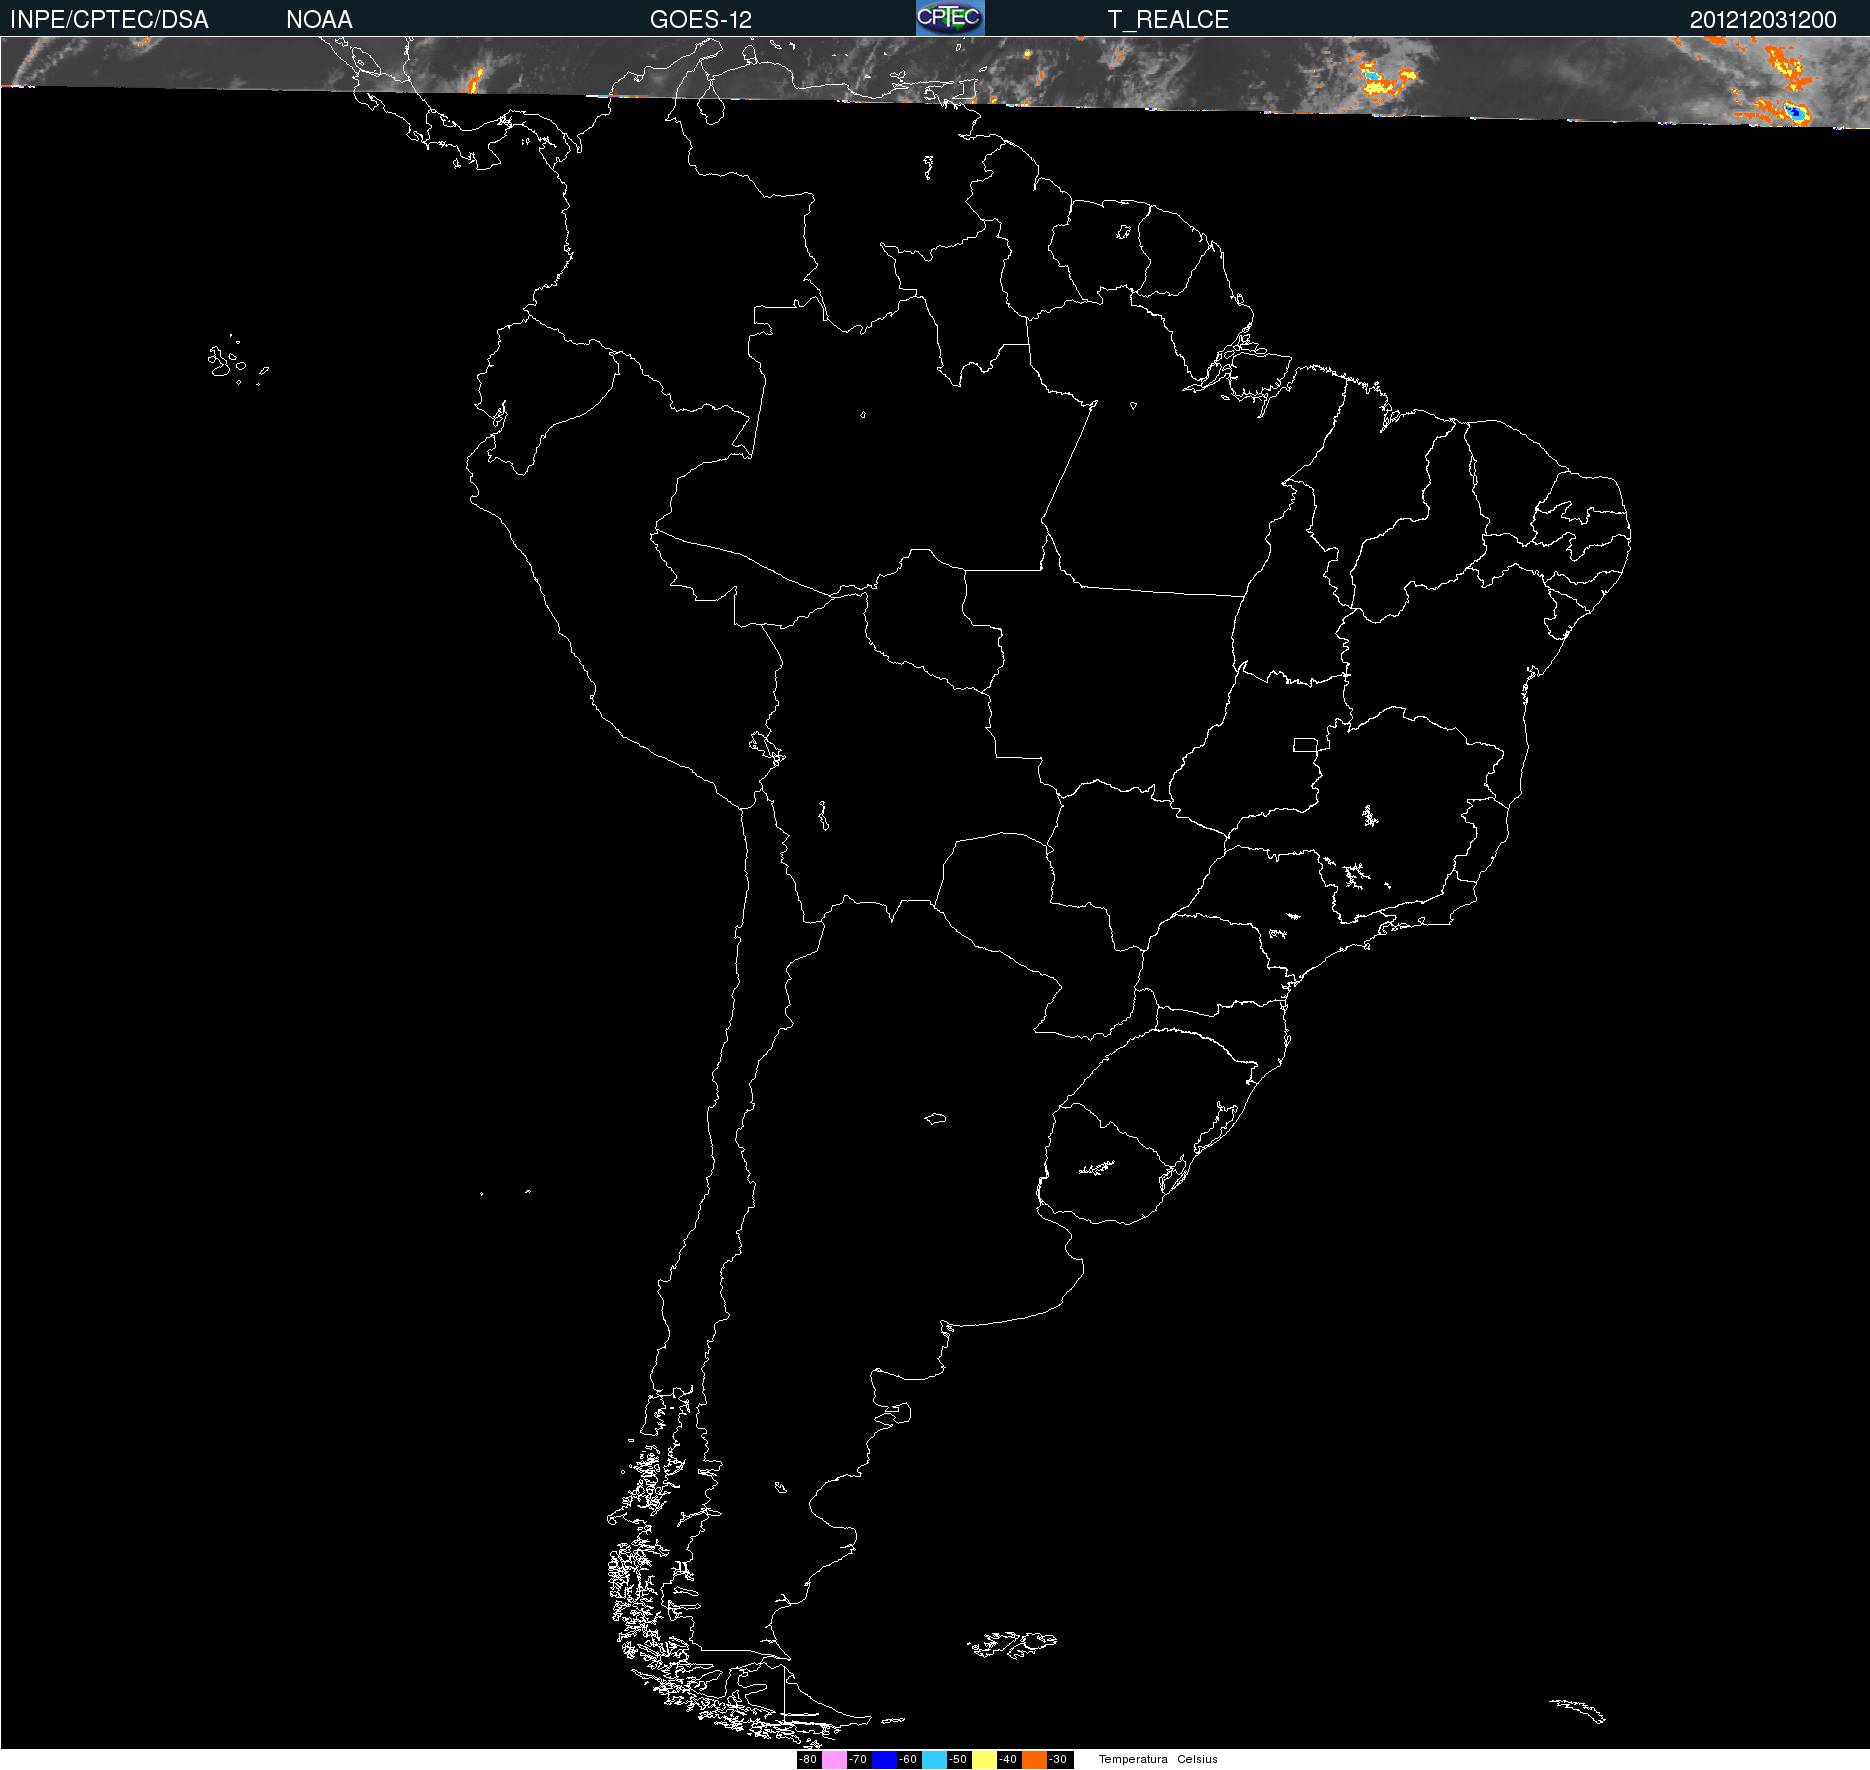The image size is (1870, 1770).
Task: Click the Celsius legend word
Action: (x=1197, y=1760)
